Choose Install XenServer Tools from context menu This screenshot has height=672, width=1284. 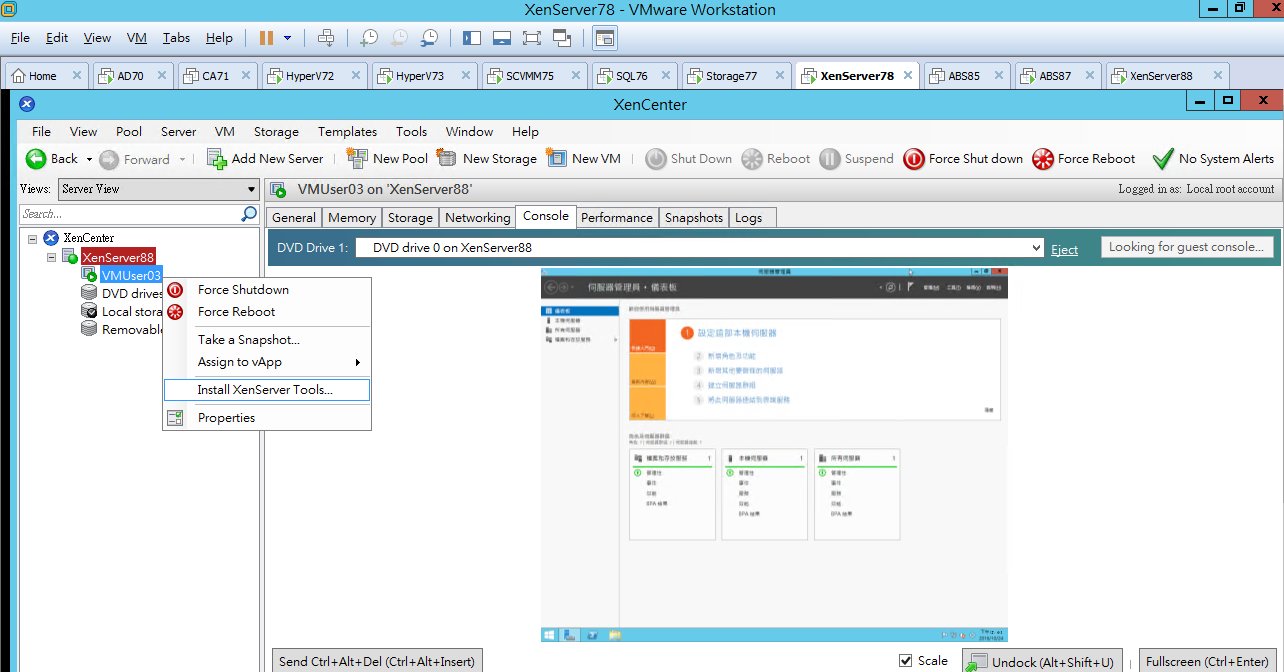coord(267,390)
